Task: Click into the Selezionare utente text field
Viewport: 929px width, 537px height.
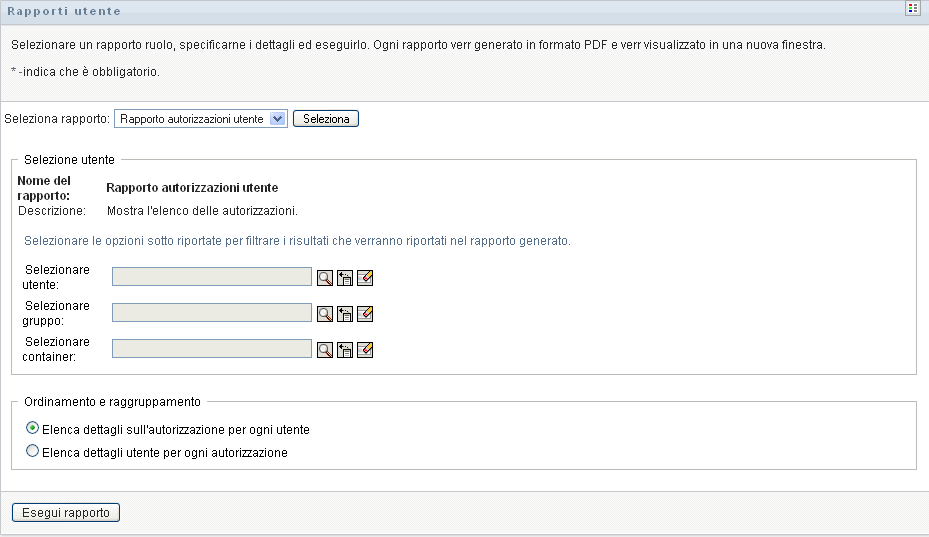Action: click(x=212, y=277)
